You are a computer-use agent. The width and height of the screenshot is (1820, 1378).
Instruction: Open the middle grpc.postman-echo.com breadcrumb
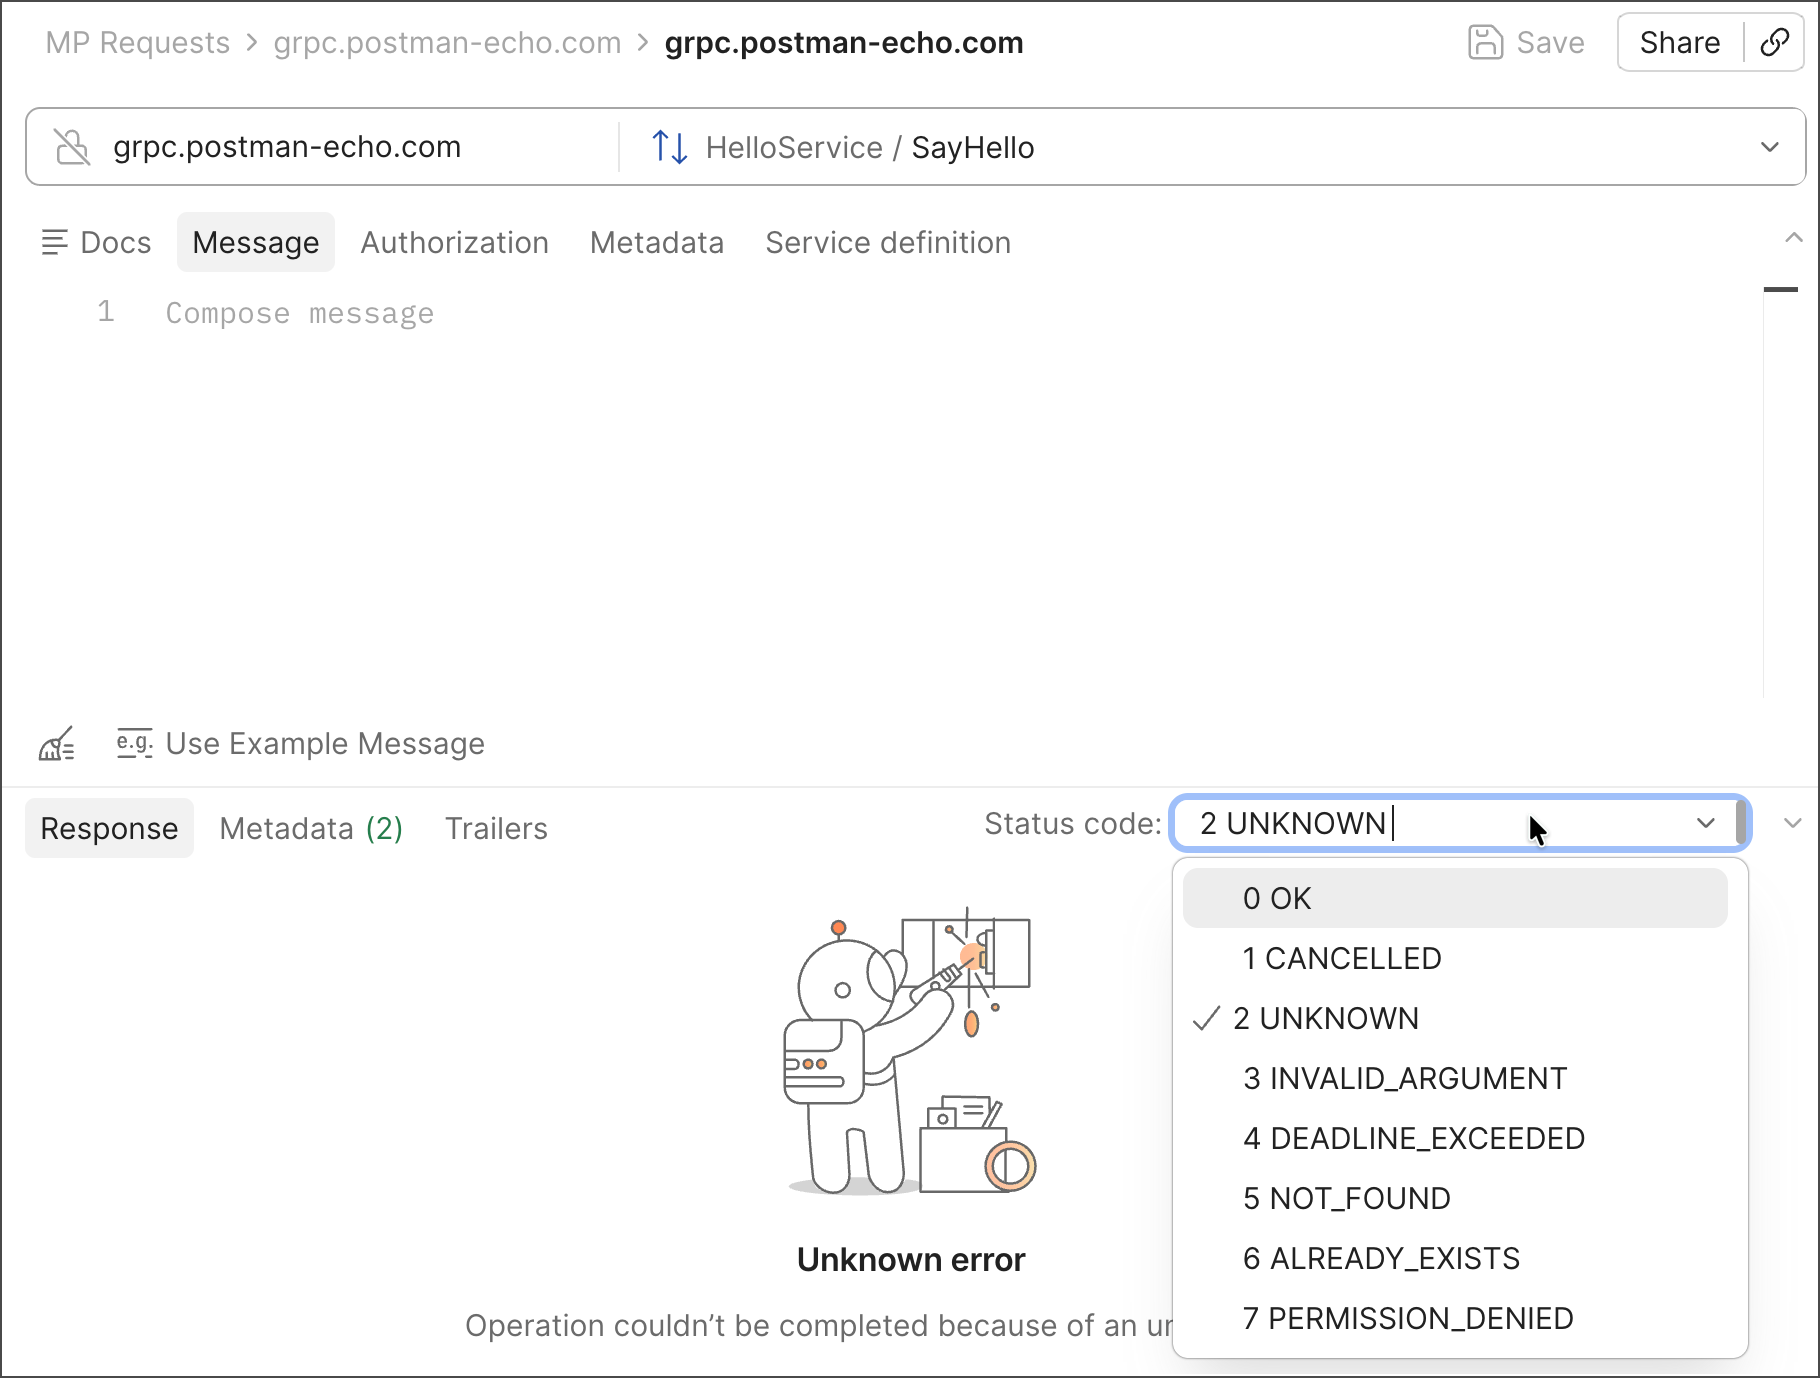click(447, 43)
